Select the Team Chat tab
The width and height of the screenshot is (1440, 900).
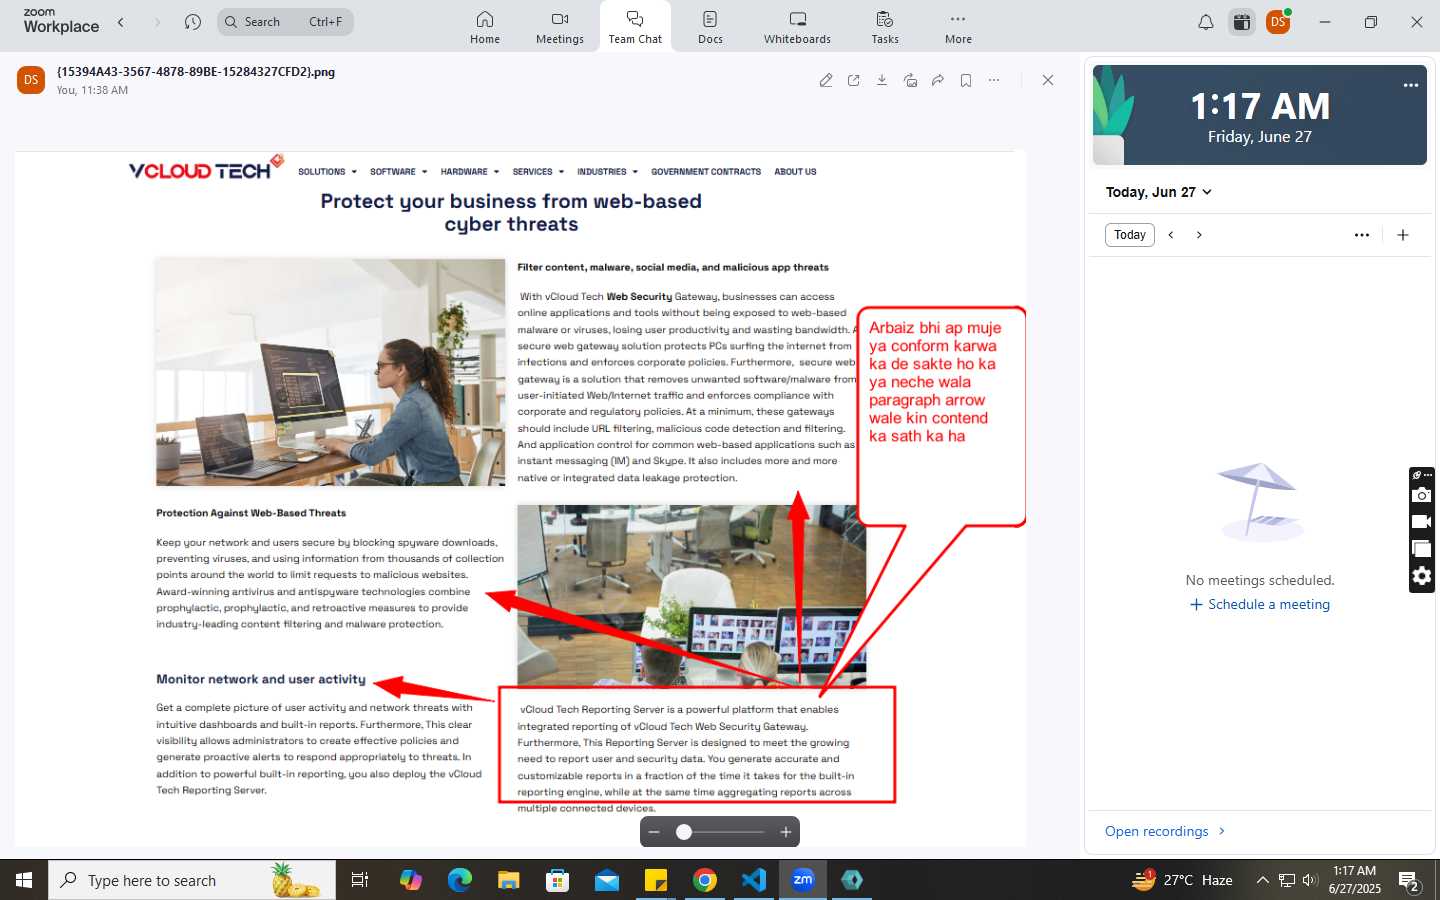[635, 27]
